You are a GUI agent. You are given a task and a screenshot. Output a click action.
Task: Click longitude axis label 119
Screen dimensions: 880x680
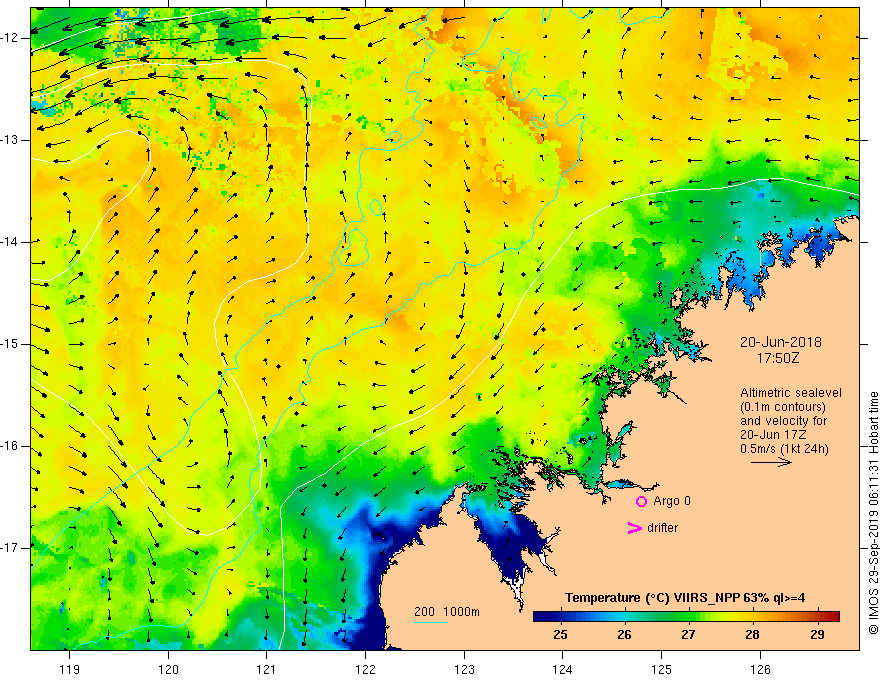pos(70,670)
